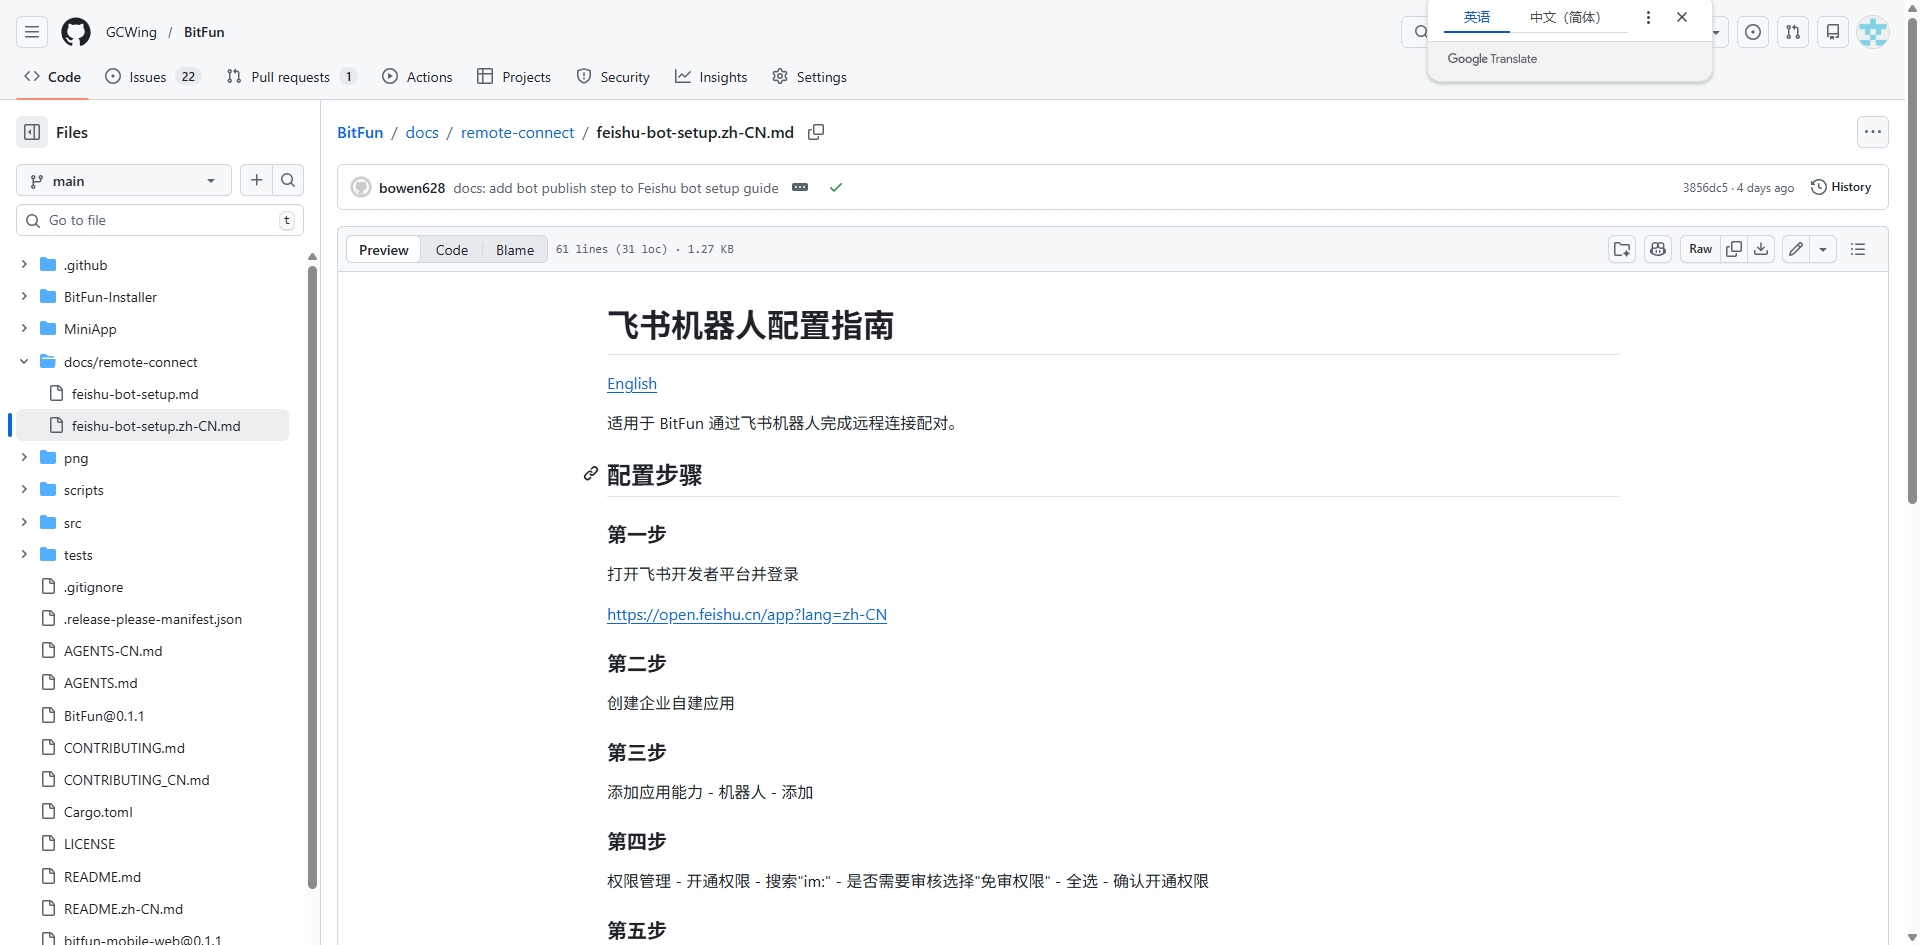Copy section link for 配置步骤 heading

pyautogui.click(x=591, y=474)
